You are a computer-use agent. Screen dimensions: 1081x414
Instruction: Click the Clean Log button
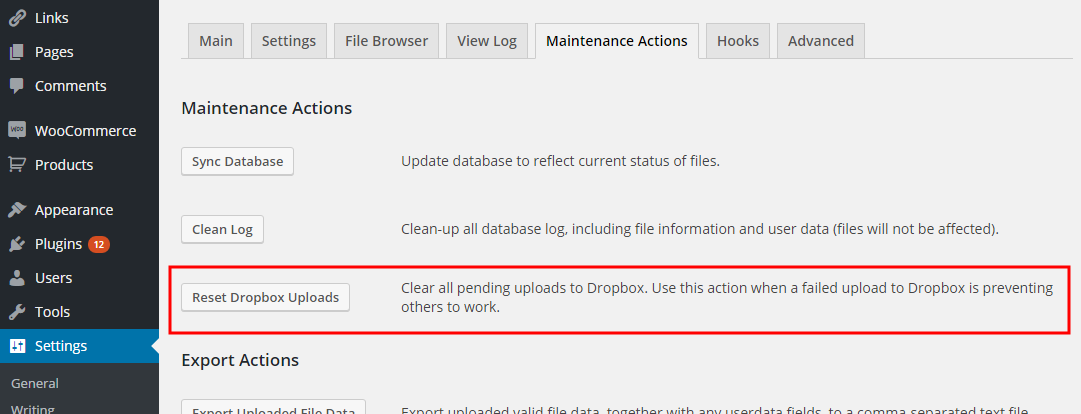tap(222, 229)
